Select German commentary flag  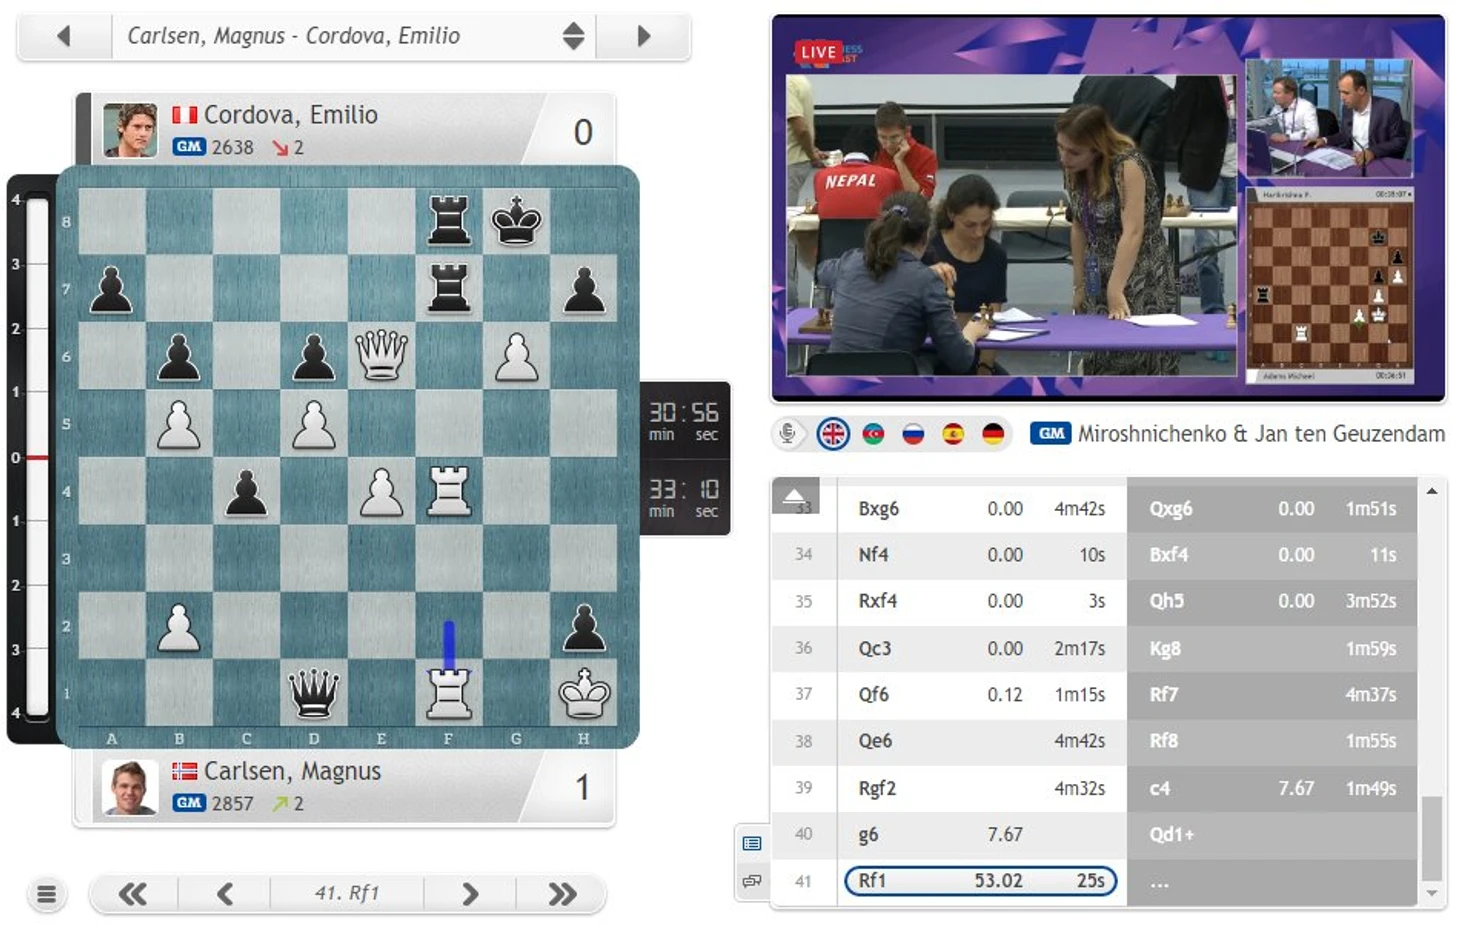pyautogui.click(x=993, y=434)
